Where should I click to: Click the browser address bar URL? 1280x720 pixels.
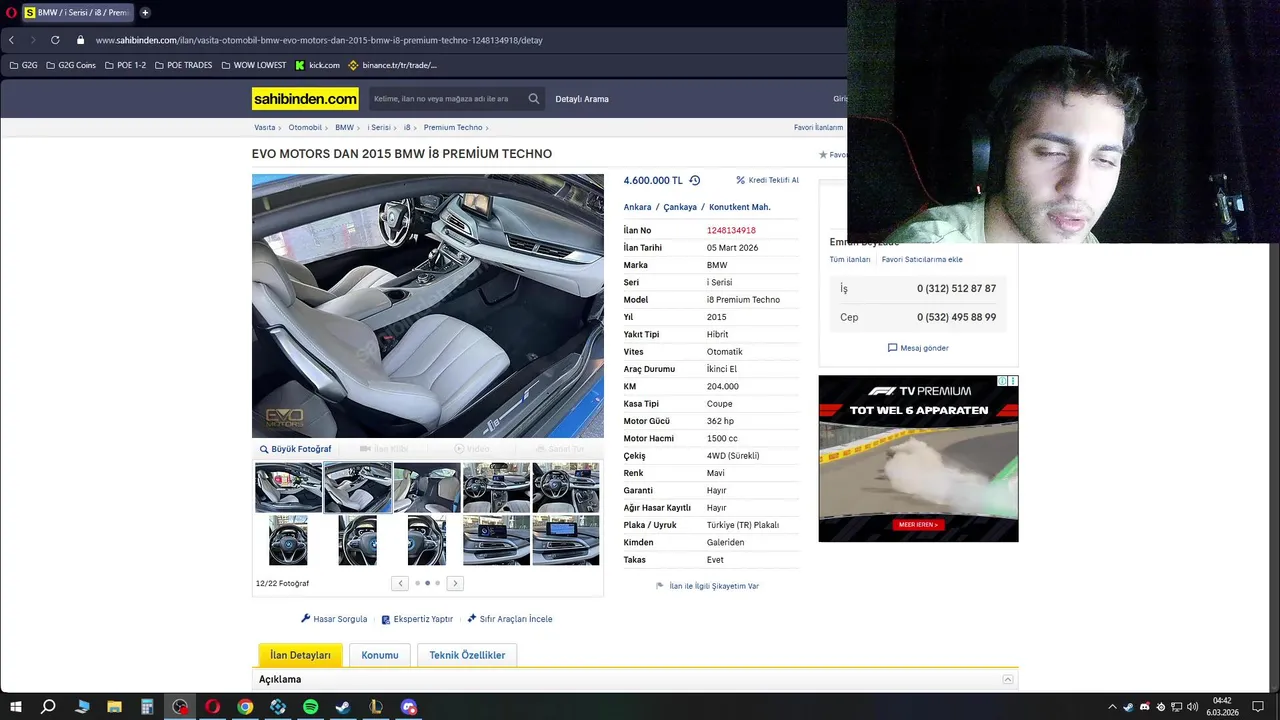pos(319,40)
